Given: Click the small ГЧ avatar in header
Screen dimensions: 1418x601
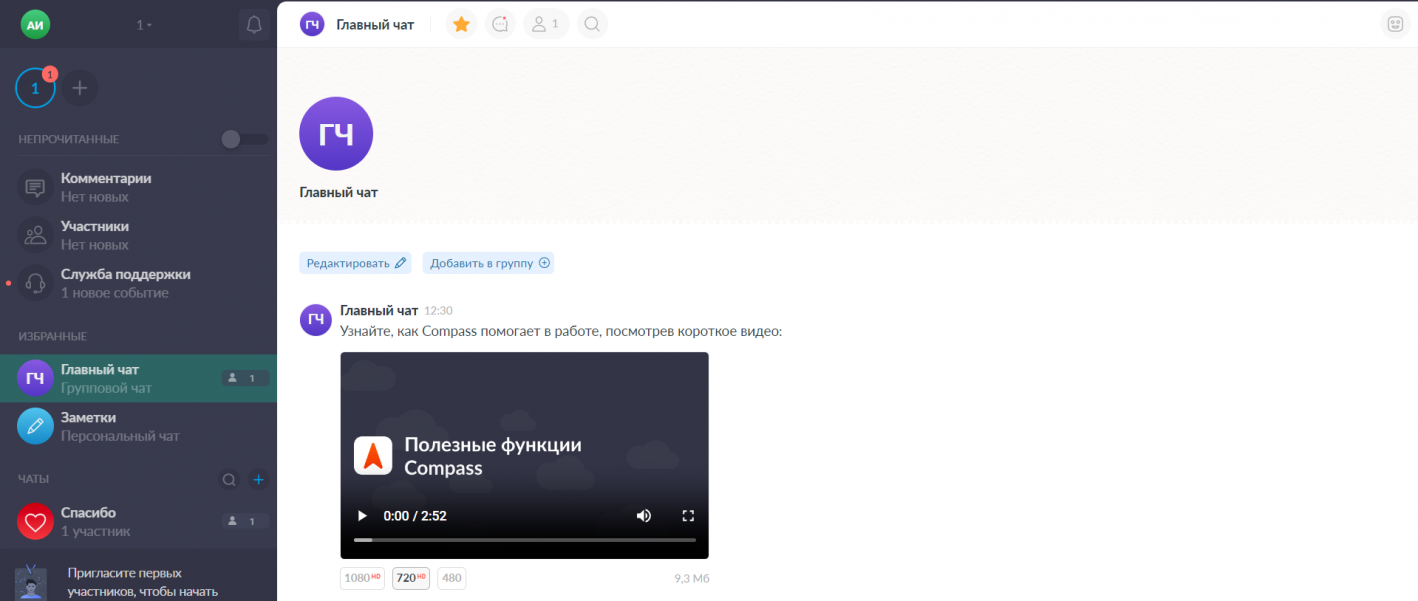Looking at the screenshot, I should click(312, 24).
